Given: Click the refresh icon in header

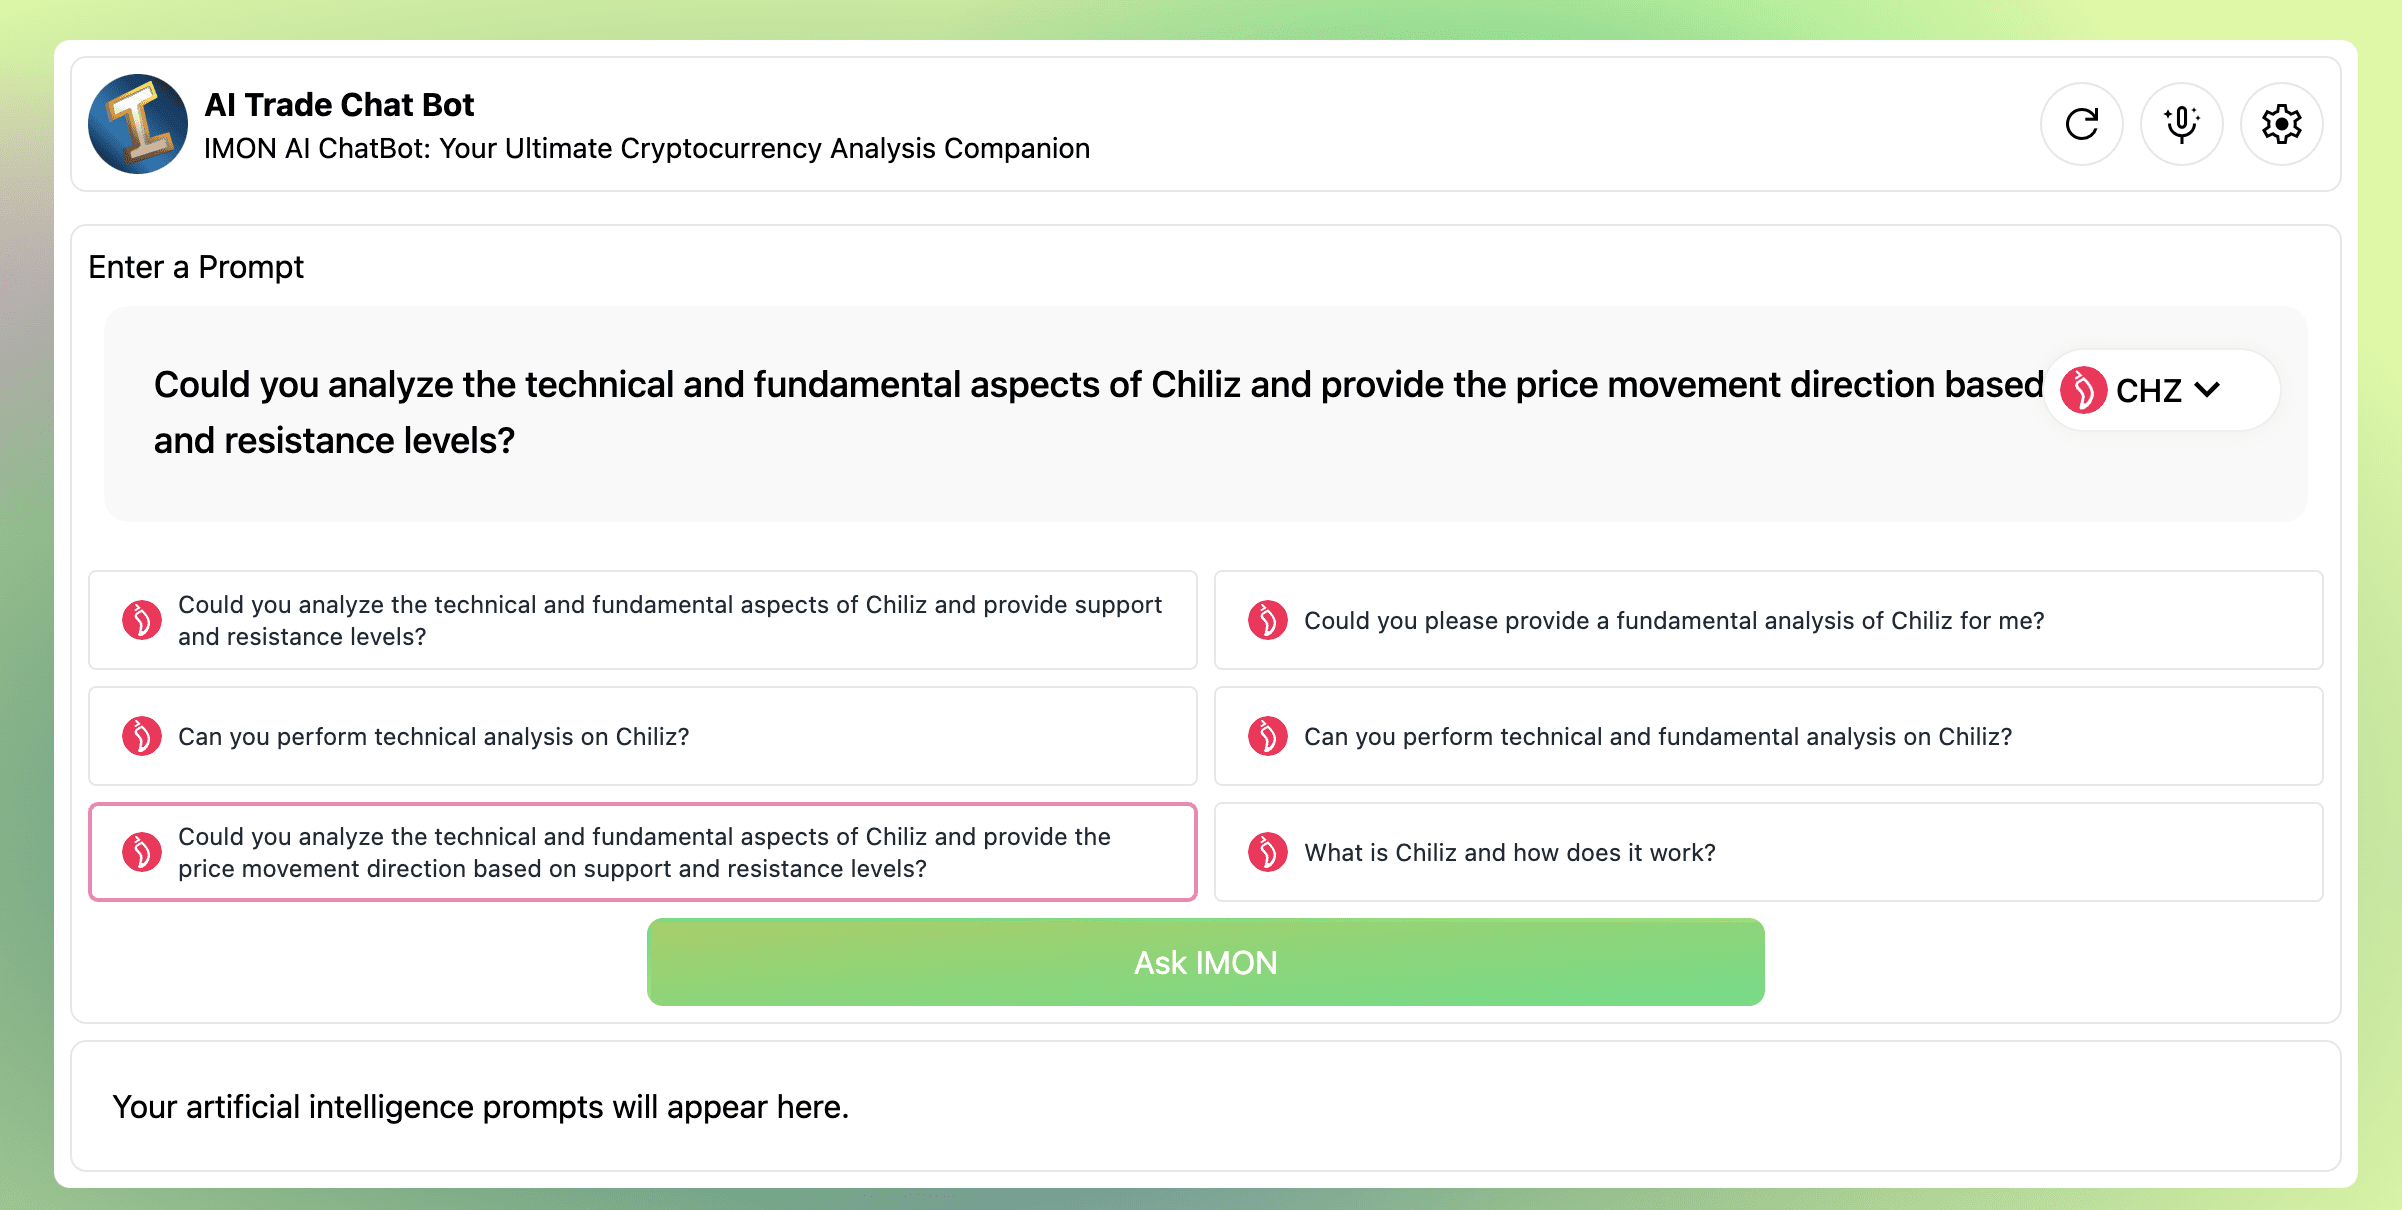Looking at the screenshot, I should [x=2081, y=124].
